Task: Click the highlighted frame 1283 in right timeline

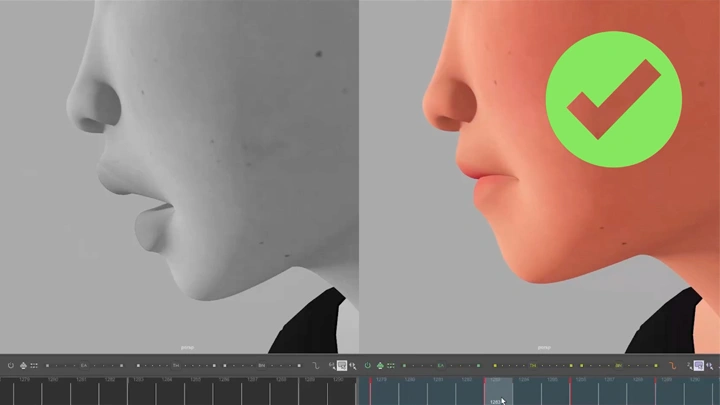Action: click(497, 390)
